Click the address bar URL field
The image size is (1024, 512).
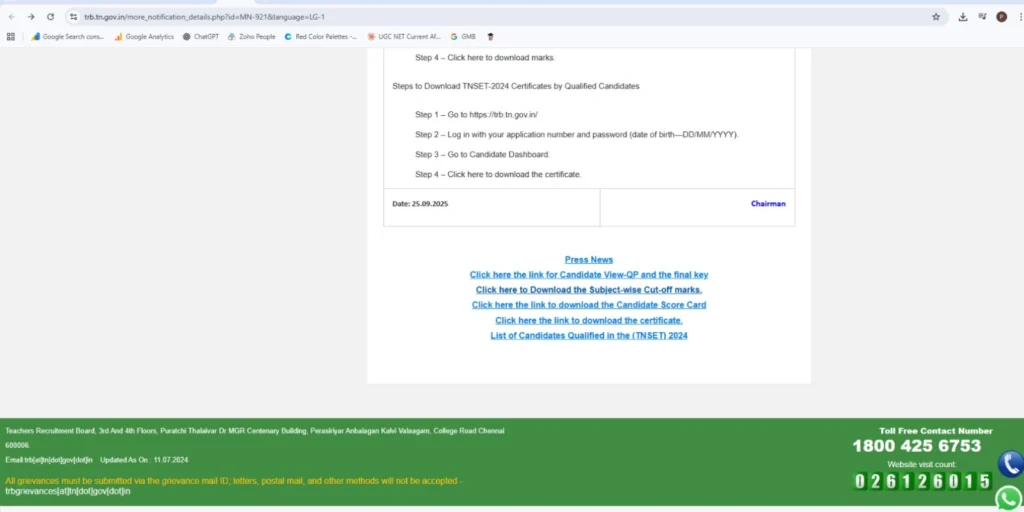pos(400,17)
